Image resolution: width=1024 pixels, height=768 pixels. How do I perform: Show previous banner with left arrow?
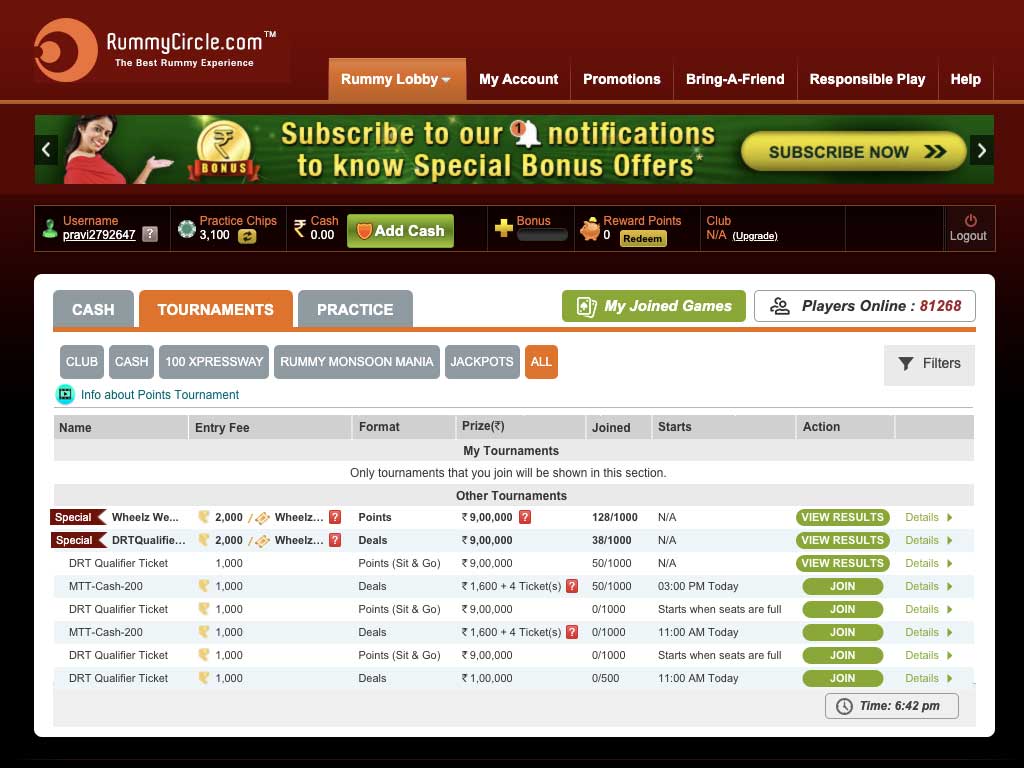(46, 150)
